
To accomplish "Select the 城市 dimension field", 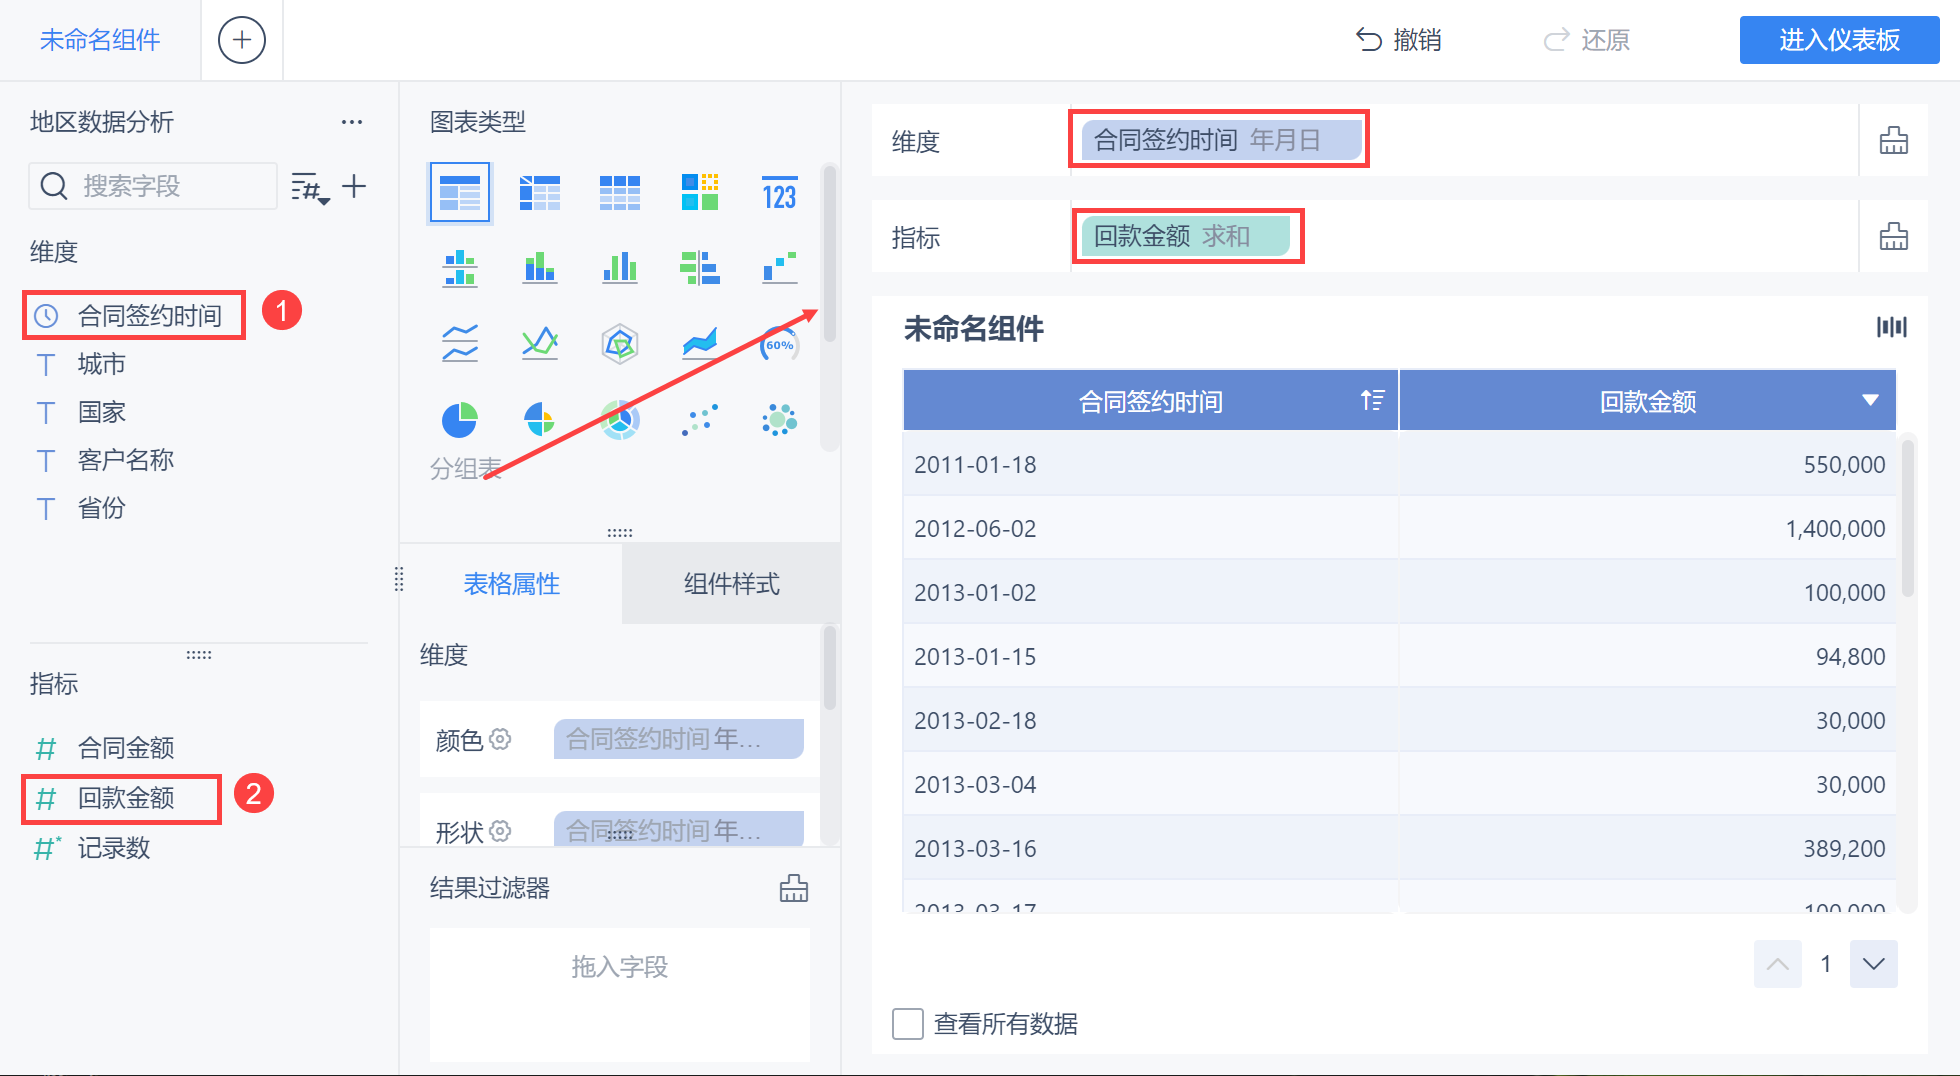I will [x=102, y=364].
